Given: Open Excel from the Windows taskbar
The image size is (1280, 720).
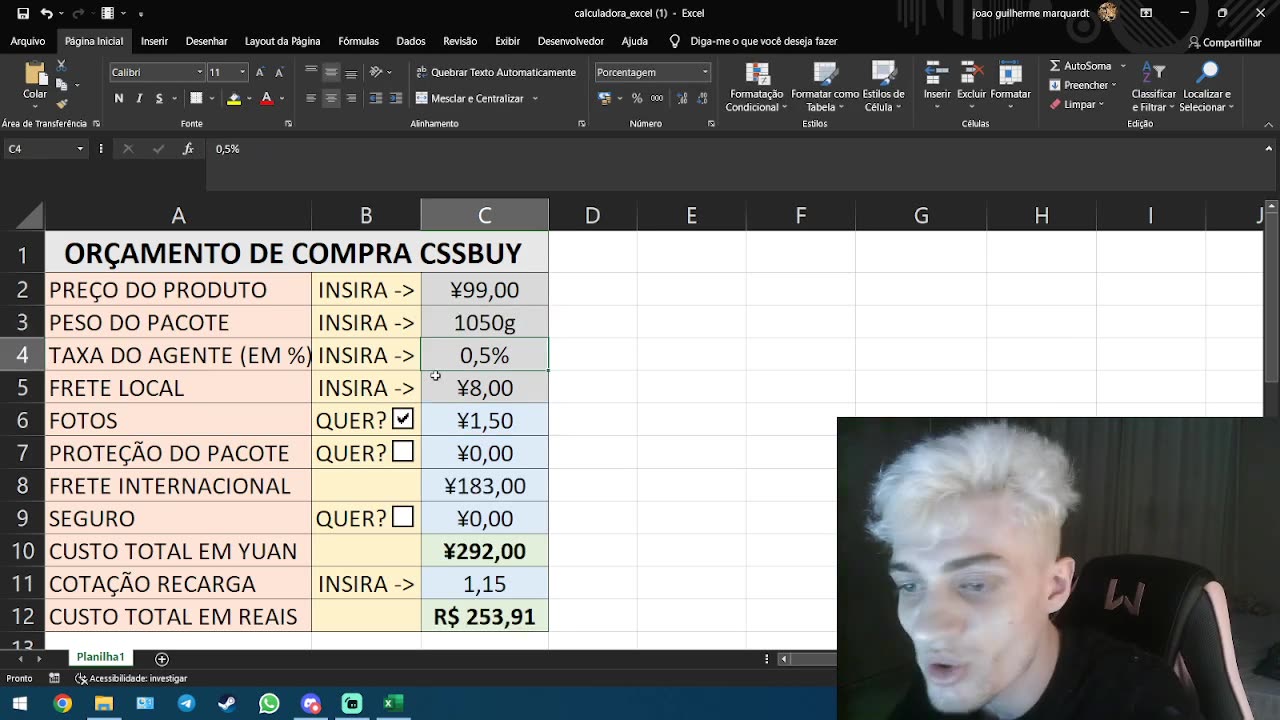Looking at the screenshot, I should (x=392, y=704).
